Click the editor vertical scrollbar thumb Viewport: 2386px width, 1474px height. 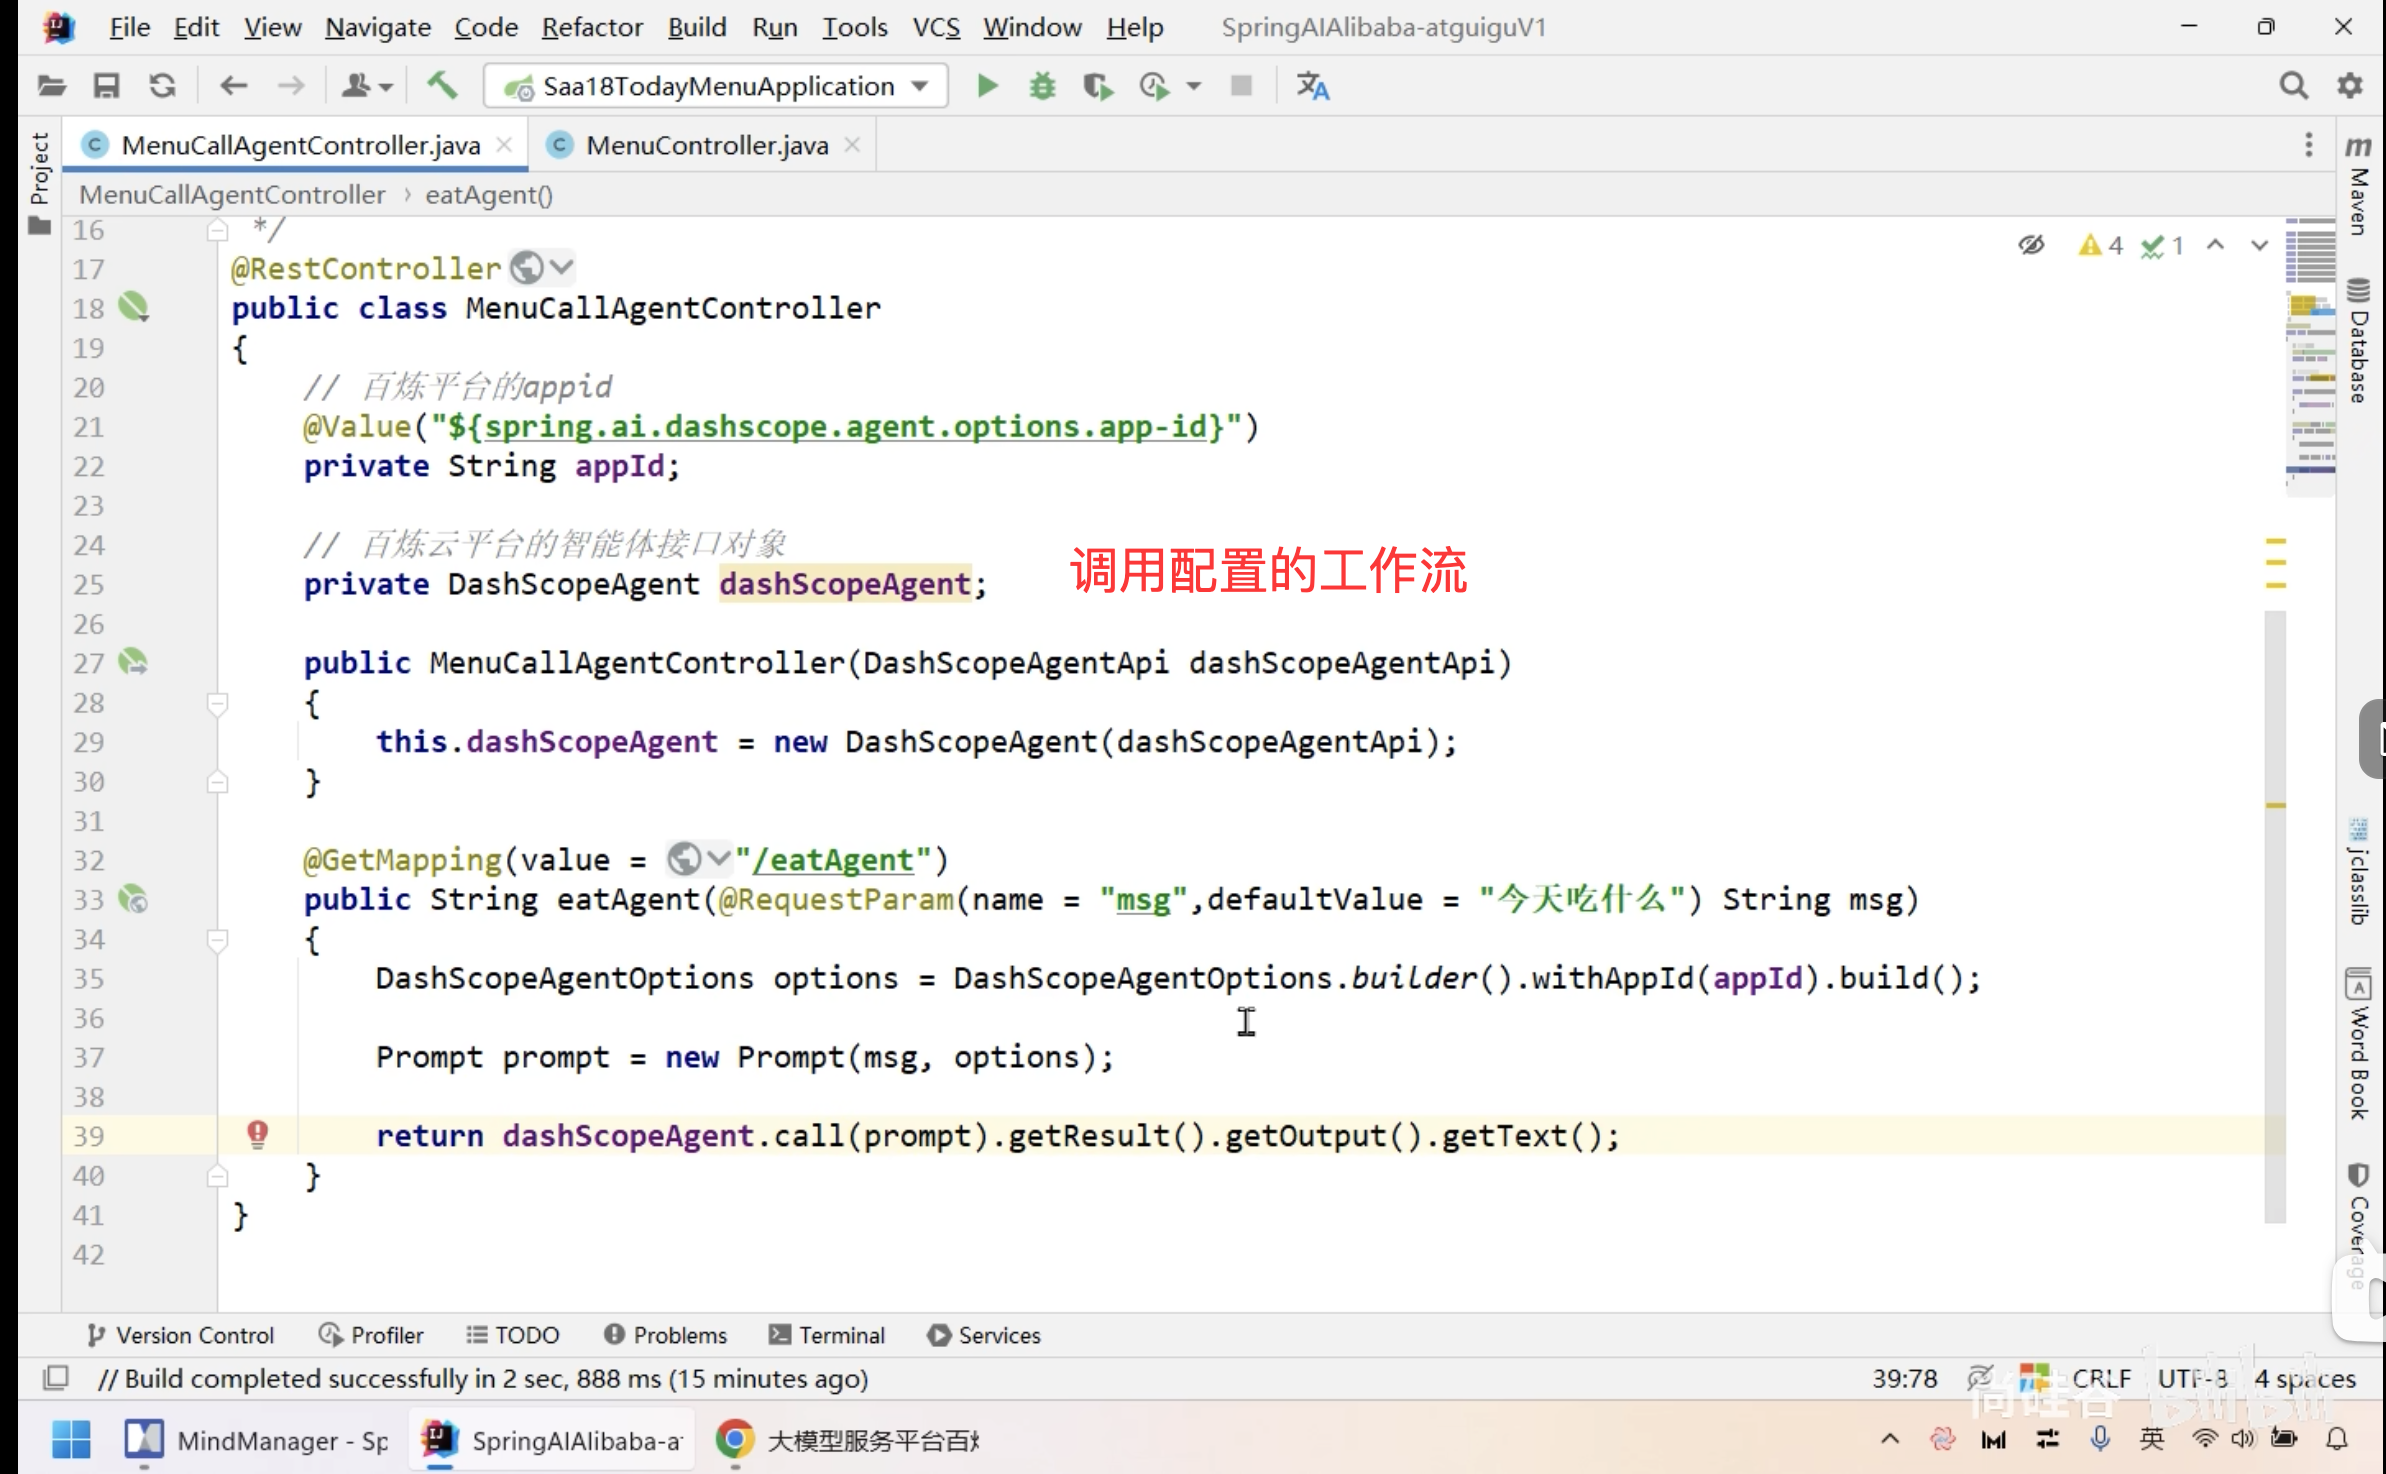tap(2275, 915)
